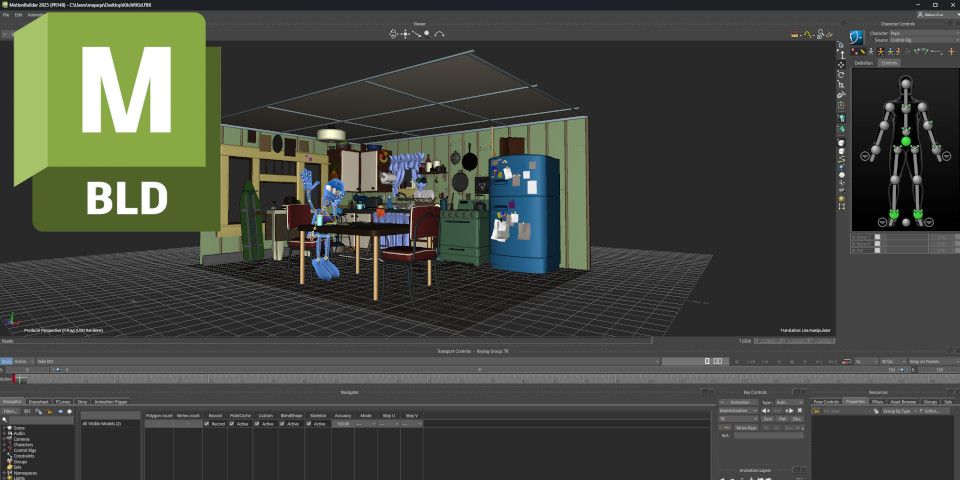960x480 pixels.
Task: Toggle the BlendShape Active checkbox
Action: 282,424
